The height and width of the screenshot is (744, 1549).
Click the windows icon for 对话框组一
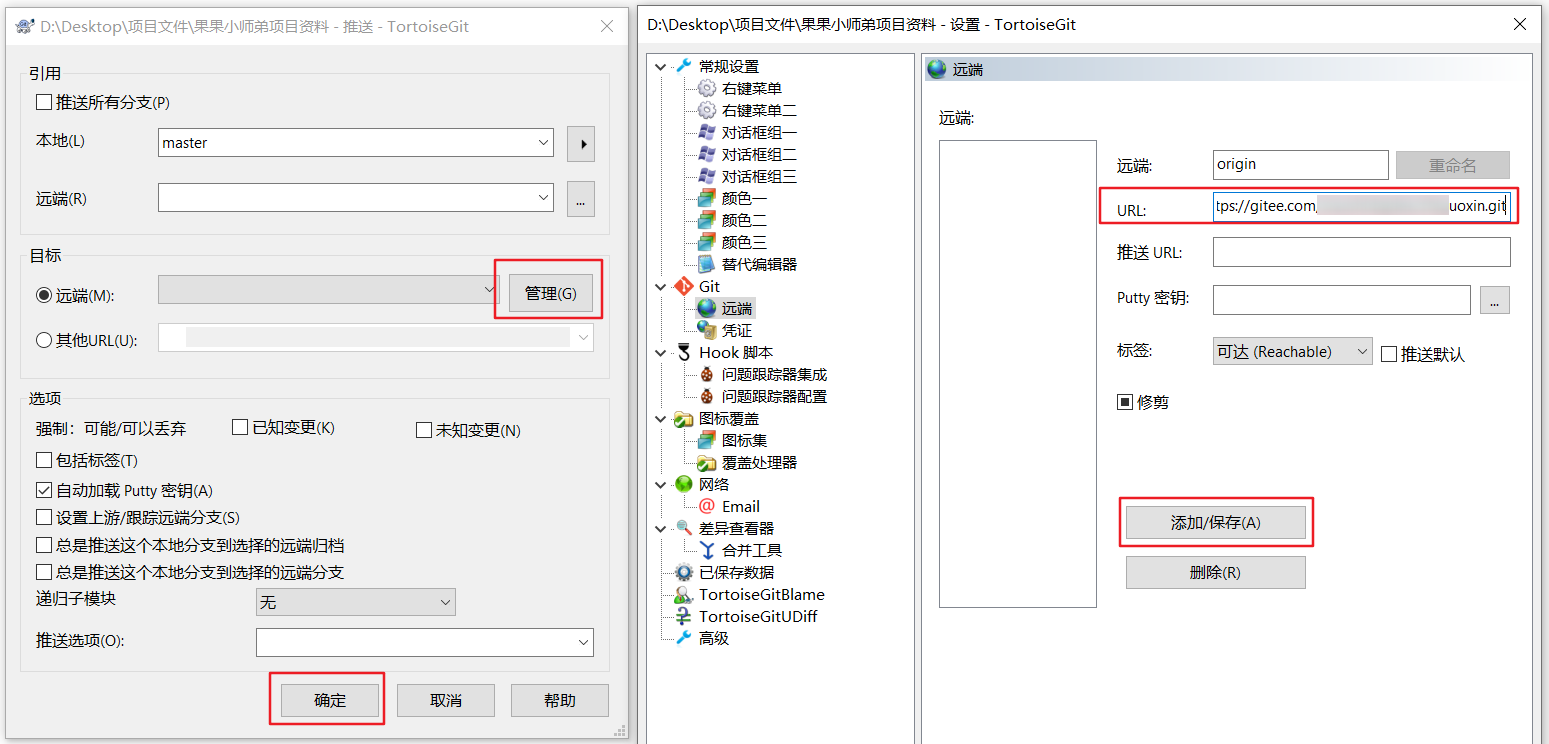(x=707, y=132)
